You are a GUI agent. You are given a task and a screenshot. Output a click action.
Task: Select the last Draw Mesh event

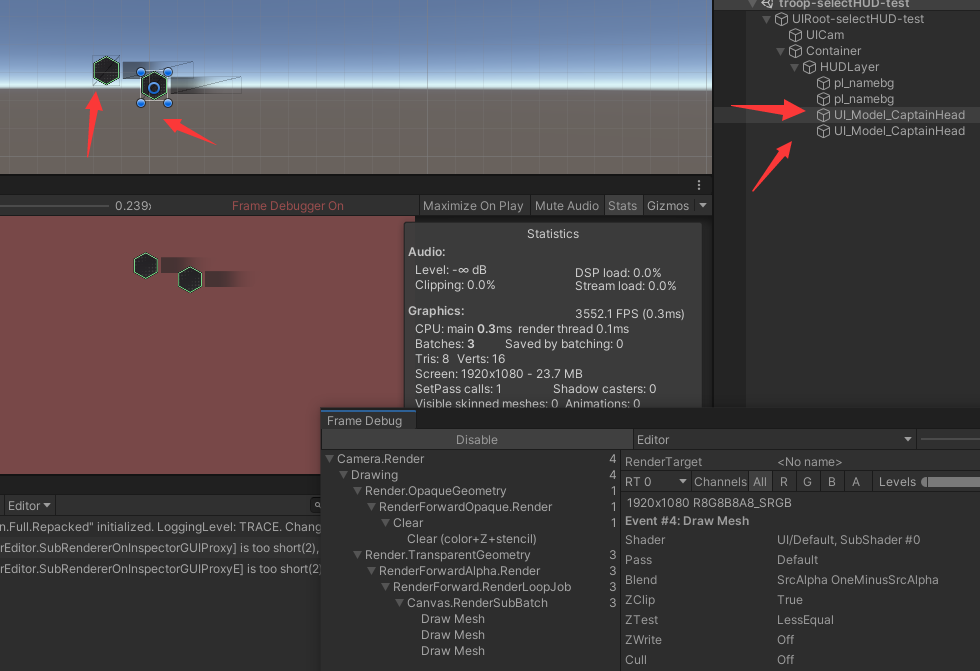[452, 651]
